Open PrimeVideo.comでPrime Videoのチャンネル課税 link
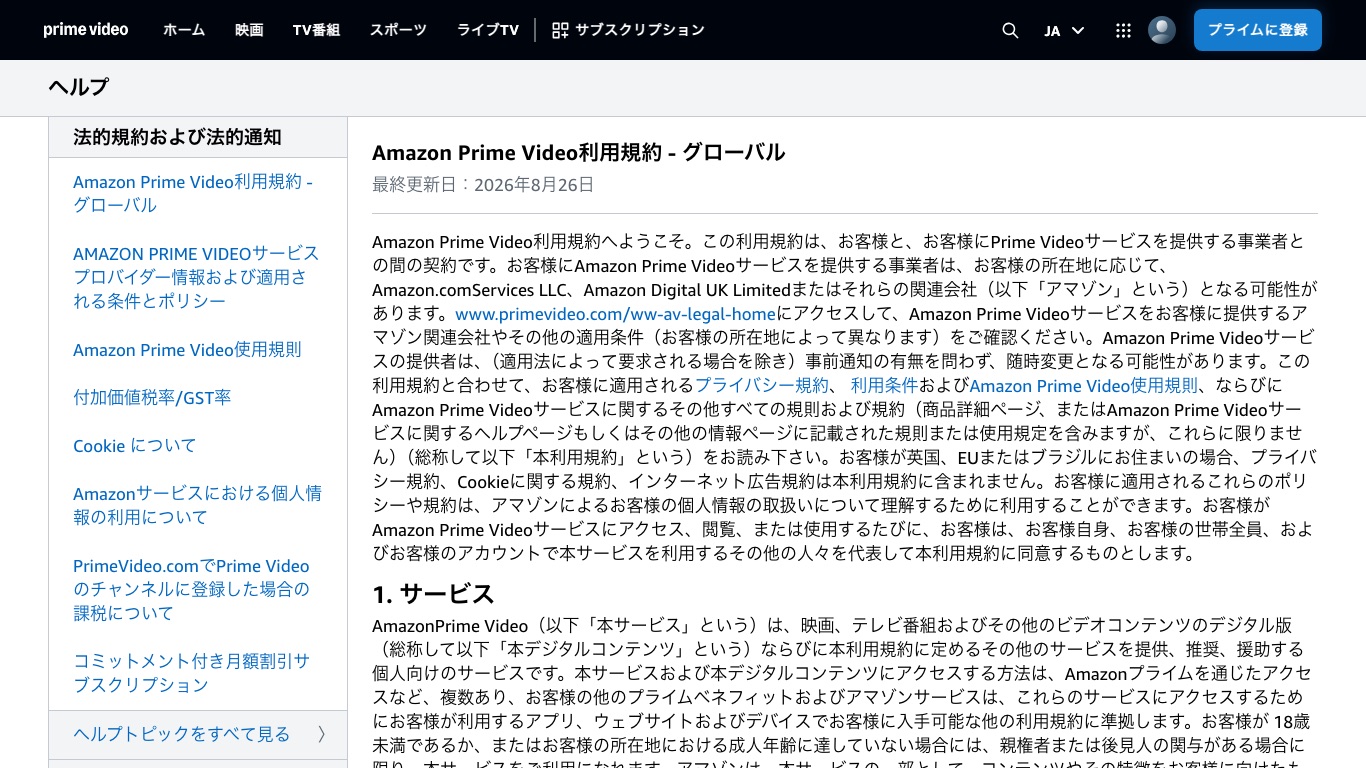 coord(192,590)
